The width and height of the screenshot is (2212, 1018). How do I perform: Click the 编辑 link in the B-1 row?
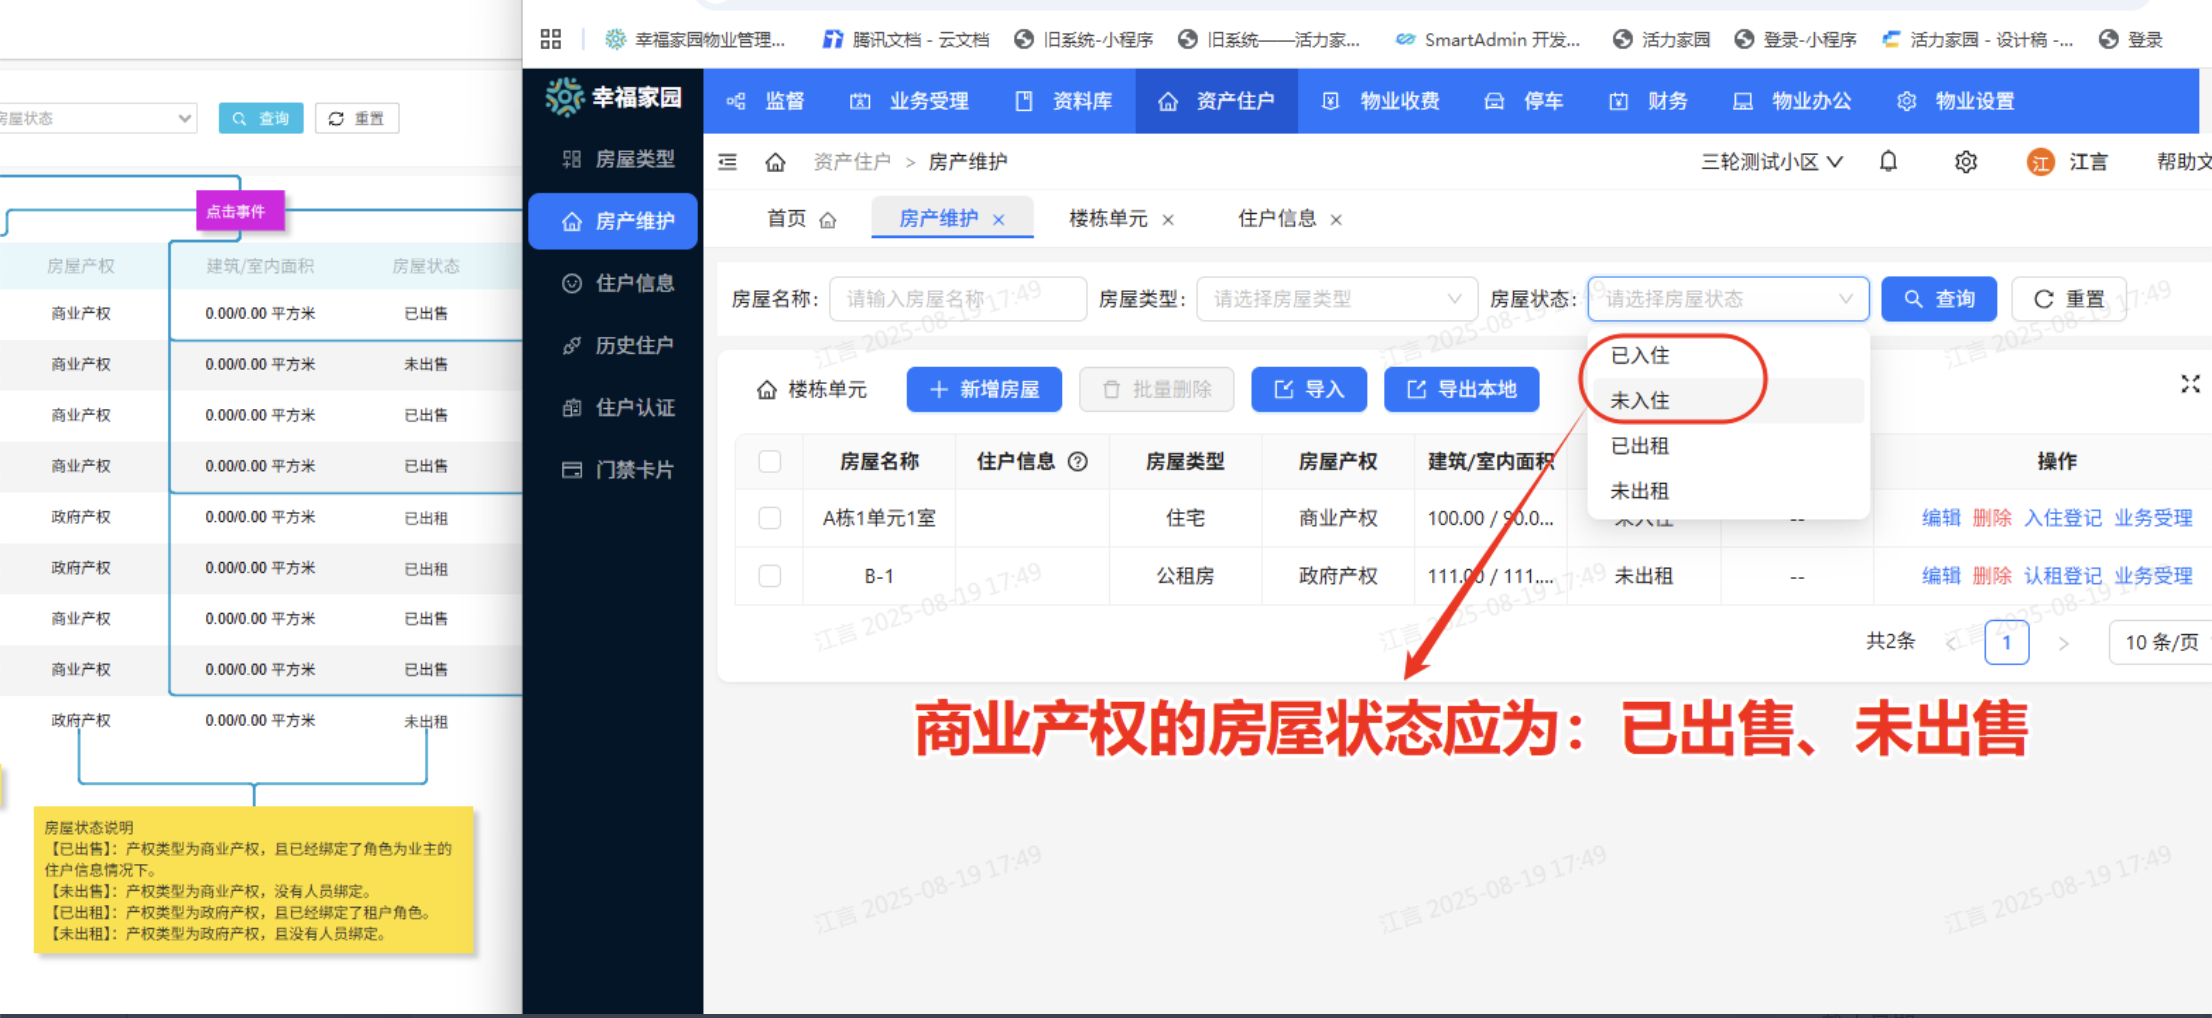click(1940, 576)
